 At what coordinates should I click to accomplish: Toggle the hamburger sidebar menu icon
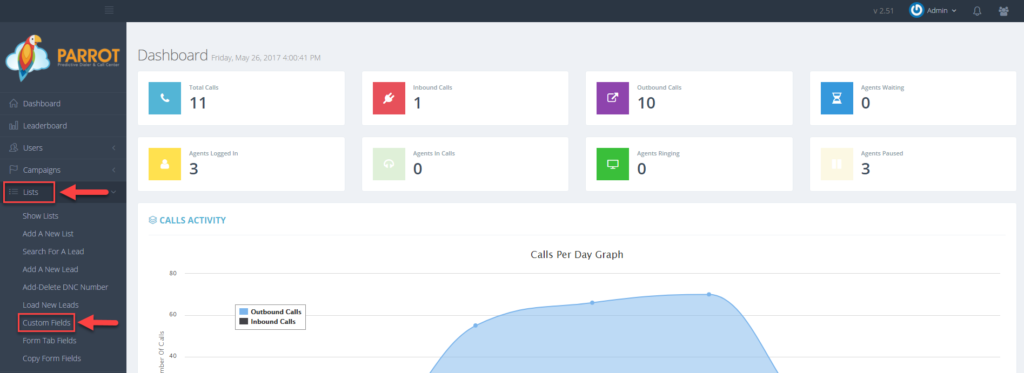[109, 10]
